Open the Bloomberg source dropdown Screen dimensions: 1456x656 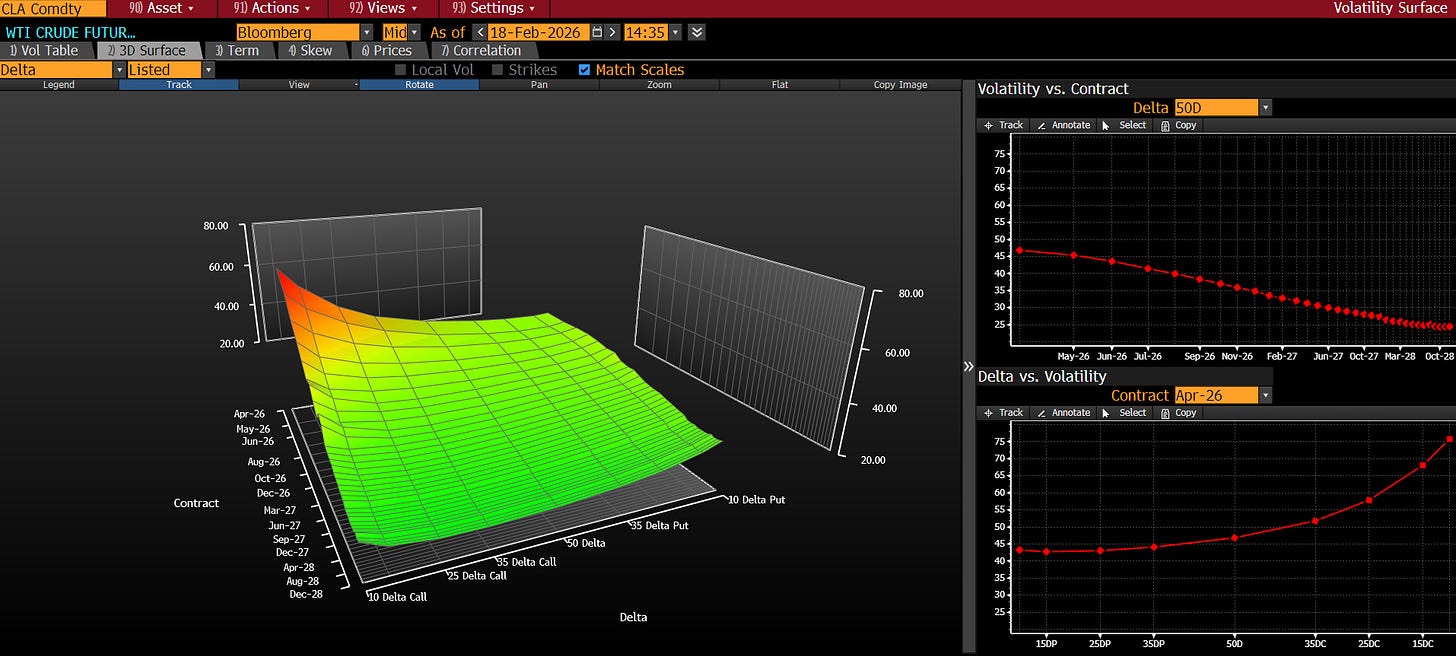tap(366, 32)
